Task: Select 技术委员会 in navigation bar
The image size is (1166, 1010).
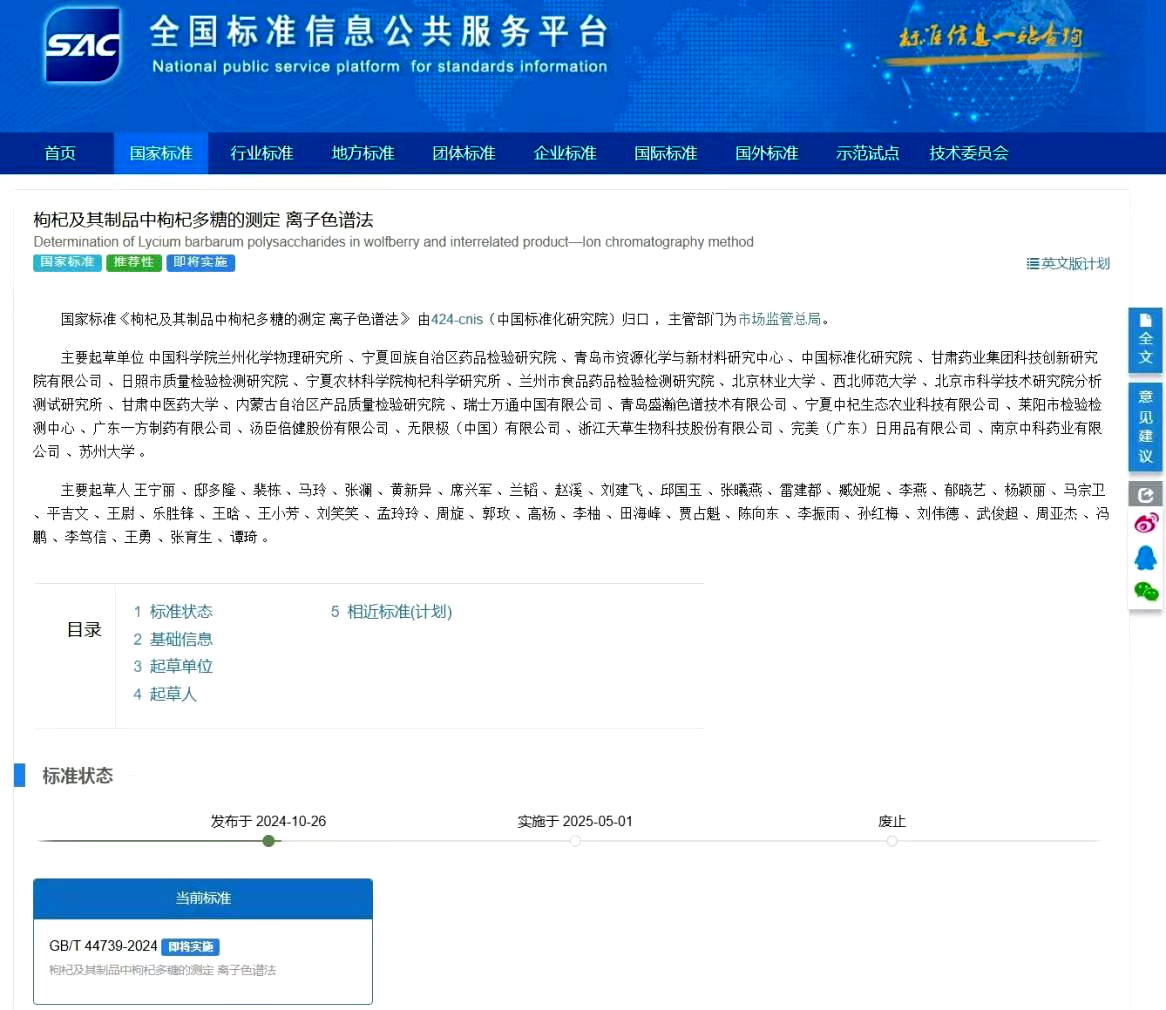Action: (968, 153)
